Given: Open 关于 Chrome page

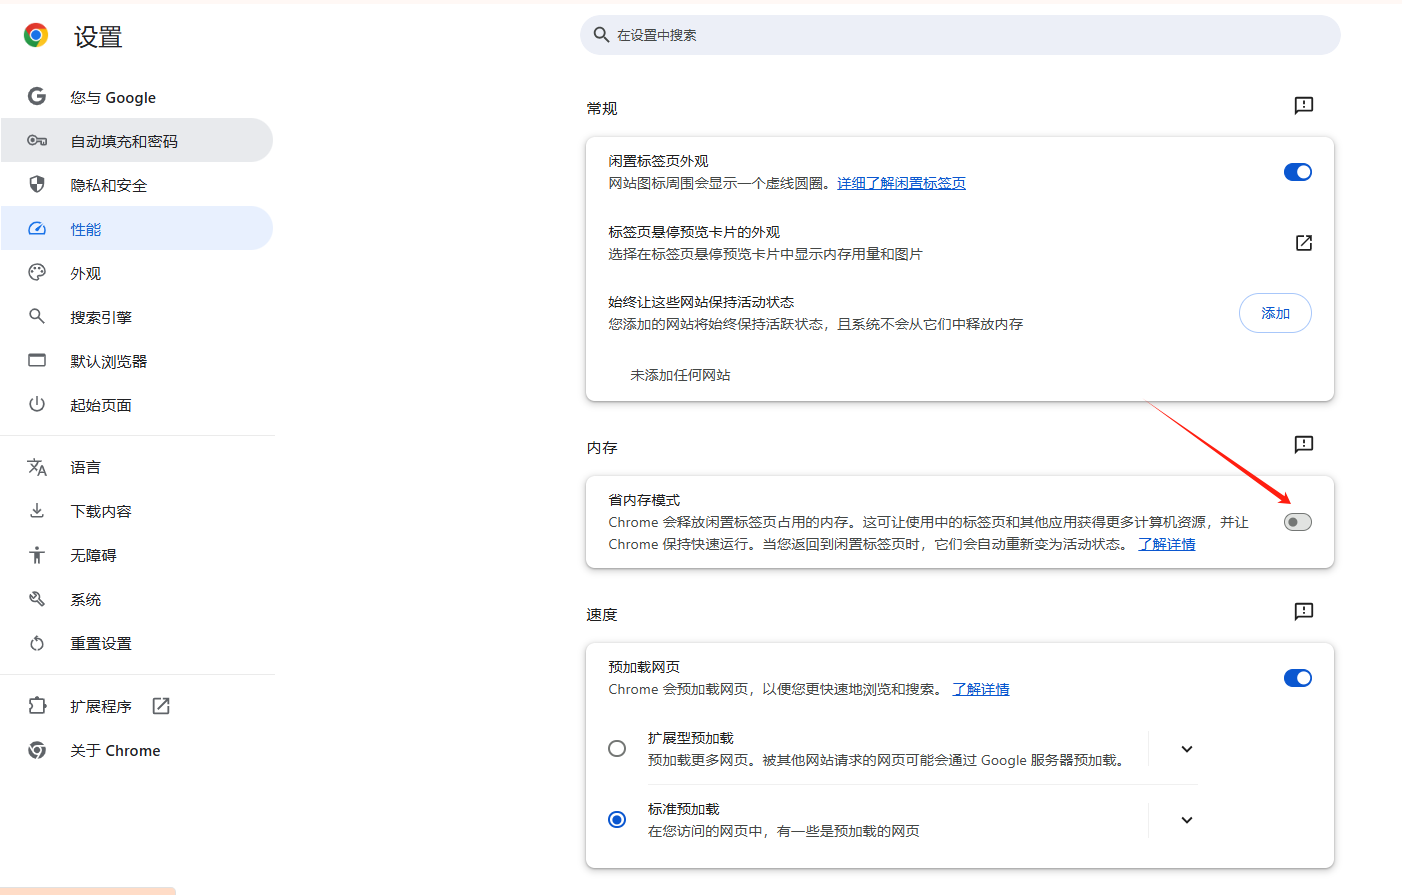Looking at the screenshot, I should [137, 750].
